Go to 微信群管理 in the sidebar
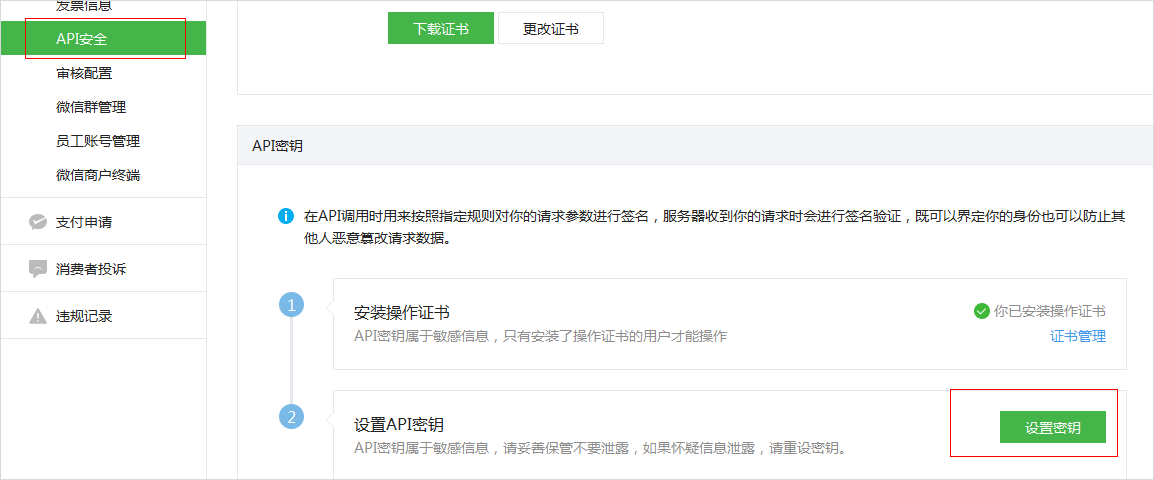 coord(91,107)
